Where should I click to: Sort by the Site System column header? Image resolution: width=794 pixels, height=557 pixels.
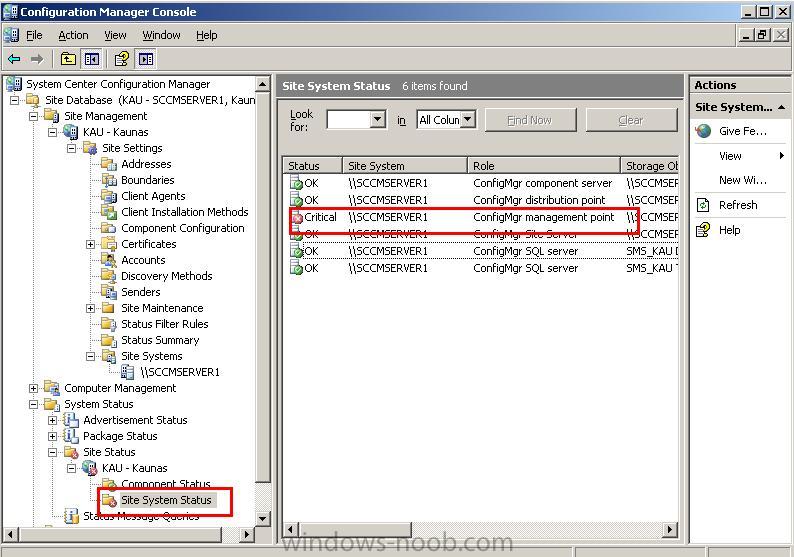tap(405, 166)
